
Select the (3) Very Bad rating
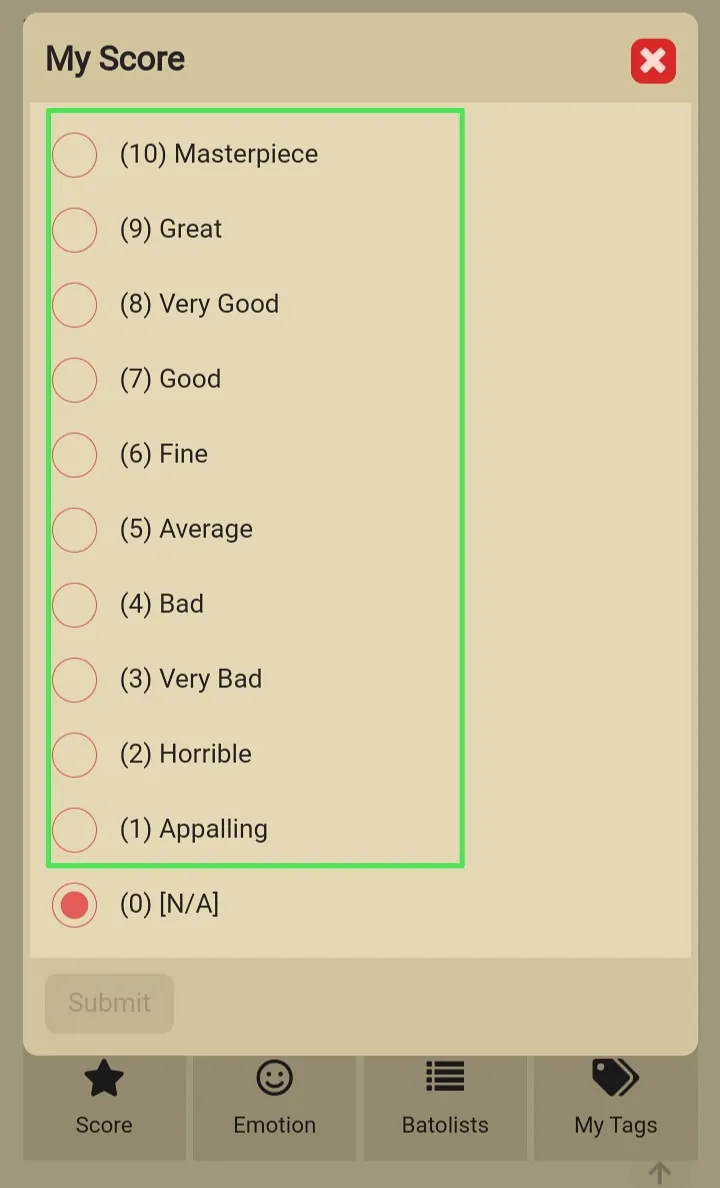click(x=74, y=680)
